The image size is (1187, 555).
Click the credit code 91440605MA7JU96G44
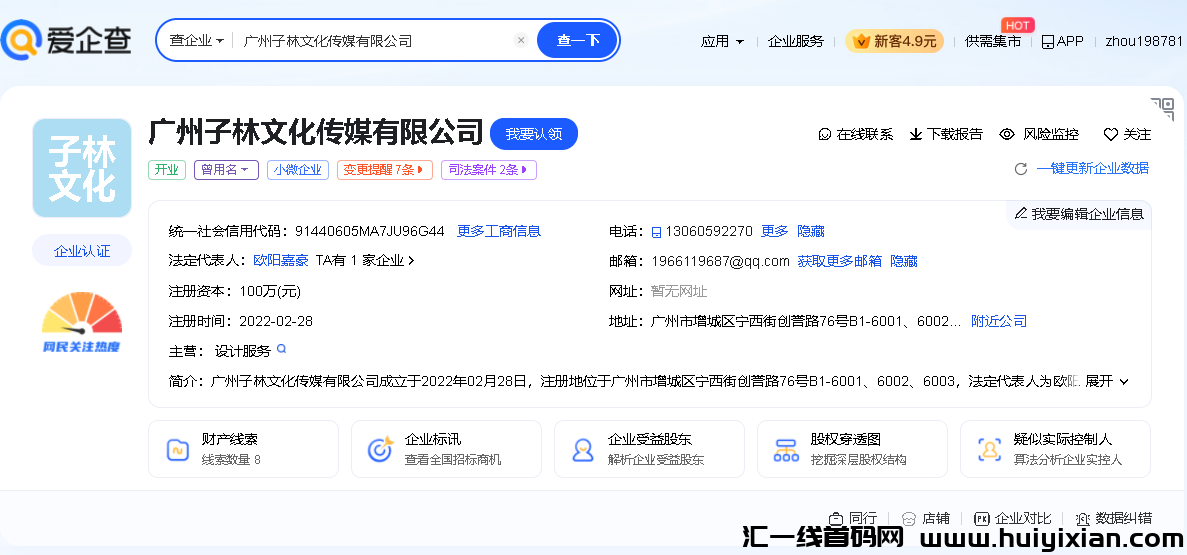click(x=369, y=231)
